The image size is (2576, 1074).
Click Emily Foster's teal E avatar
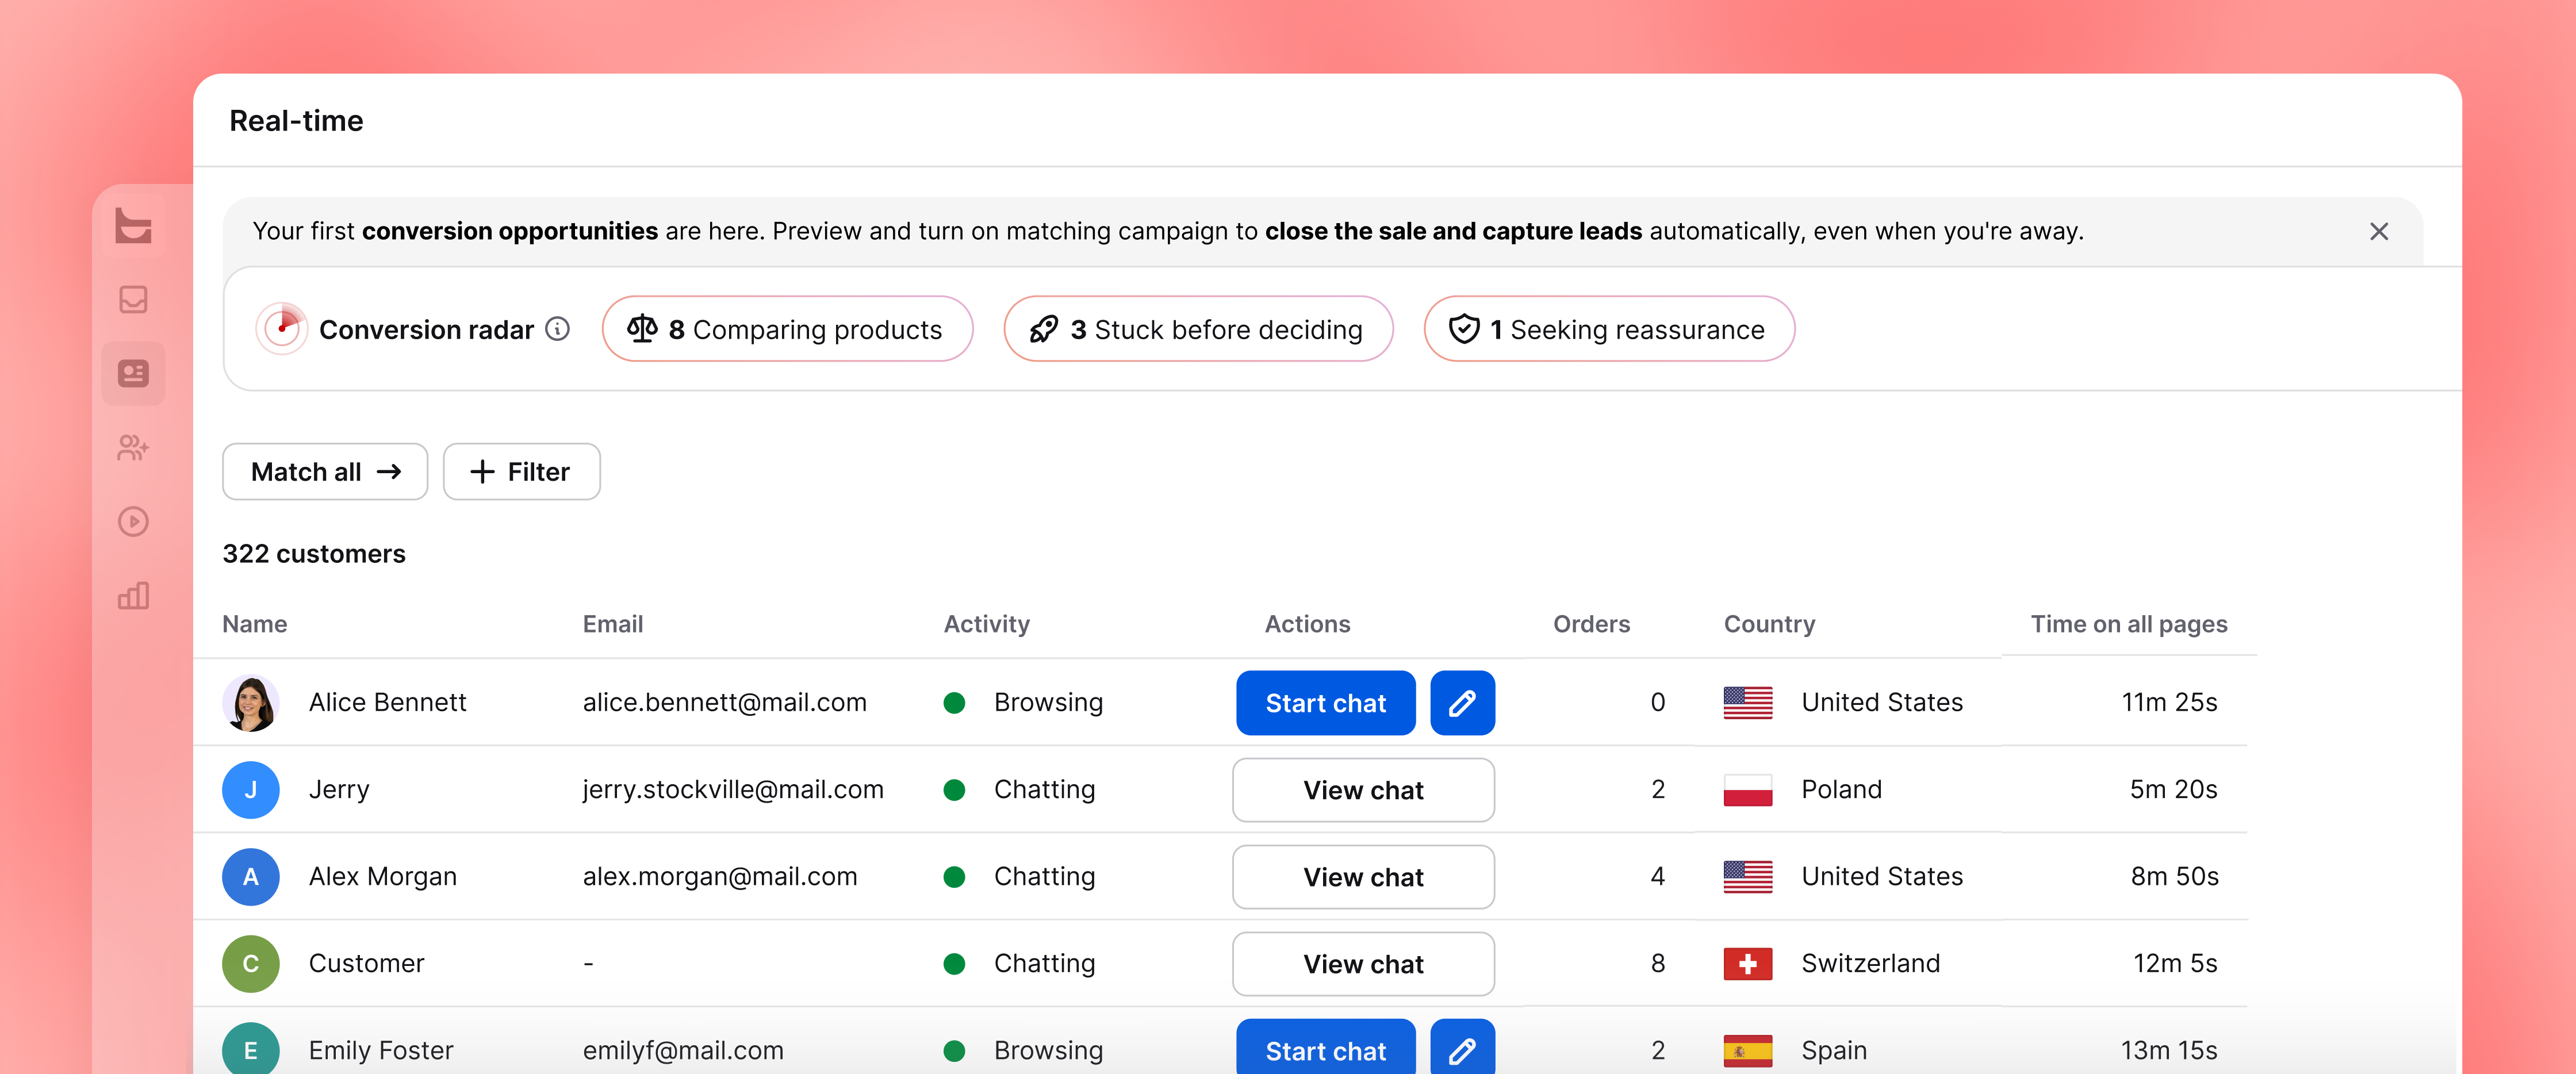250,1049
